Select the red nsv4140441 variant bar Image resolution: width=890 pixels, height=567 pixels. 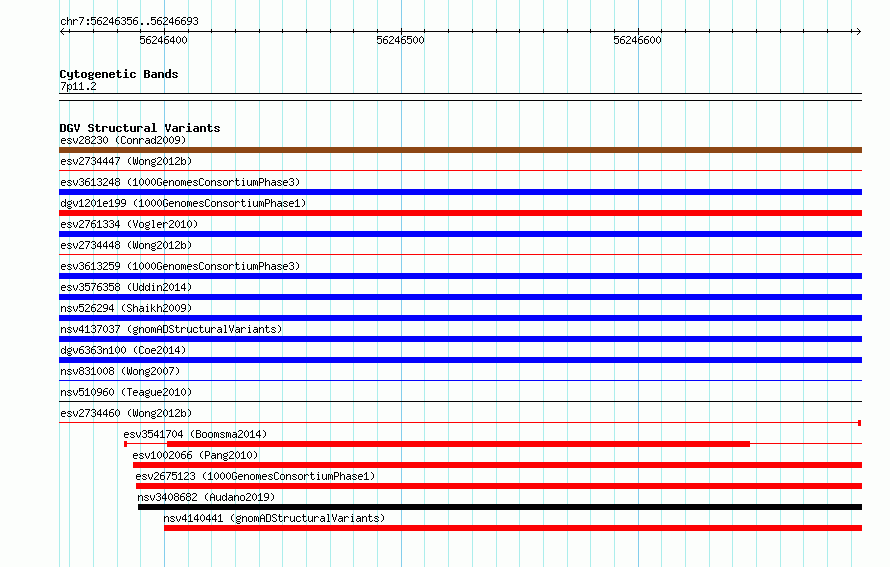(513, 528)
